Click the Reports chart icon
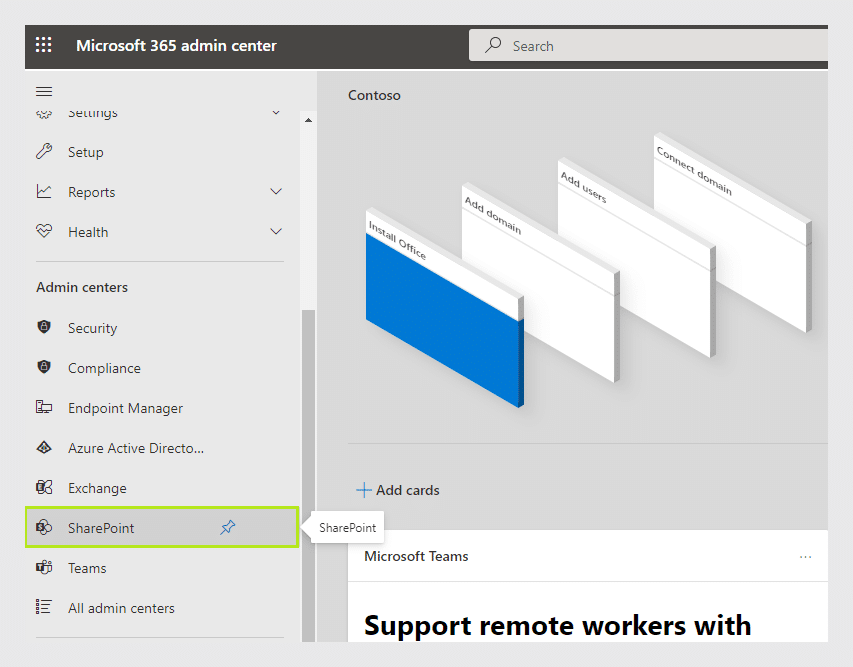Screen dimensions: 853x667 (44, 192)
